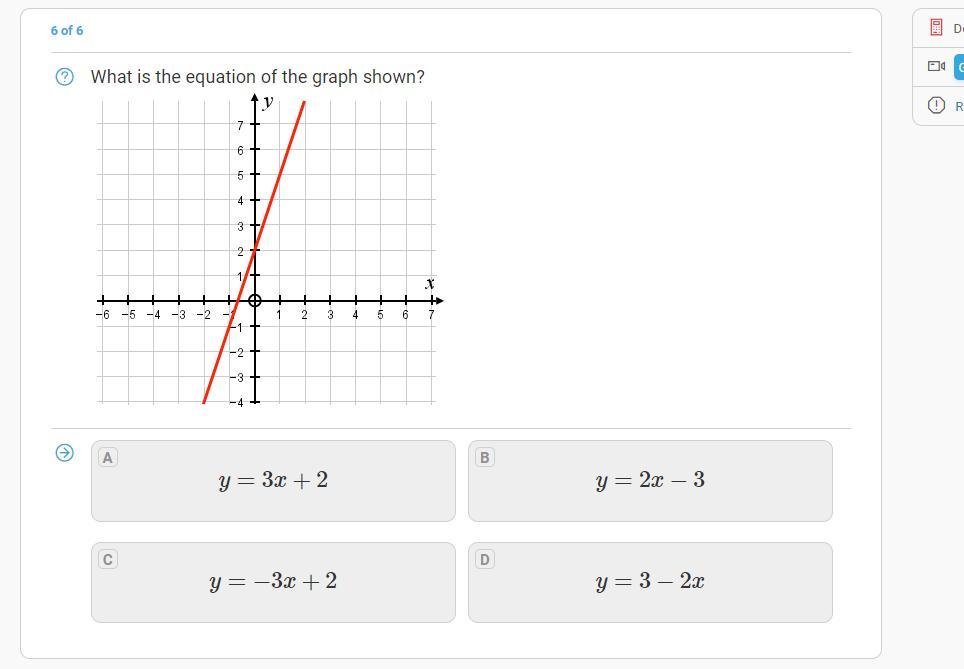Click the arrow icon beside the answers

click(65, 453)
